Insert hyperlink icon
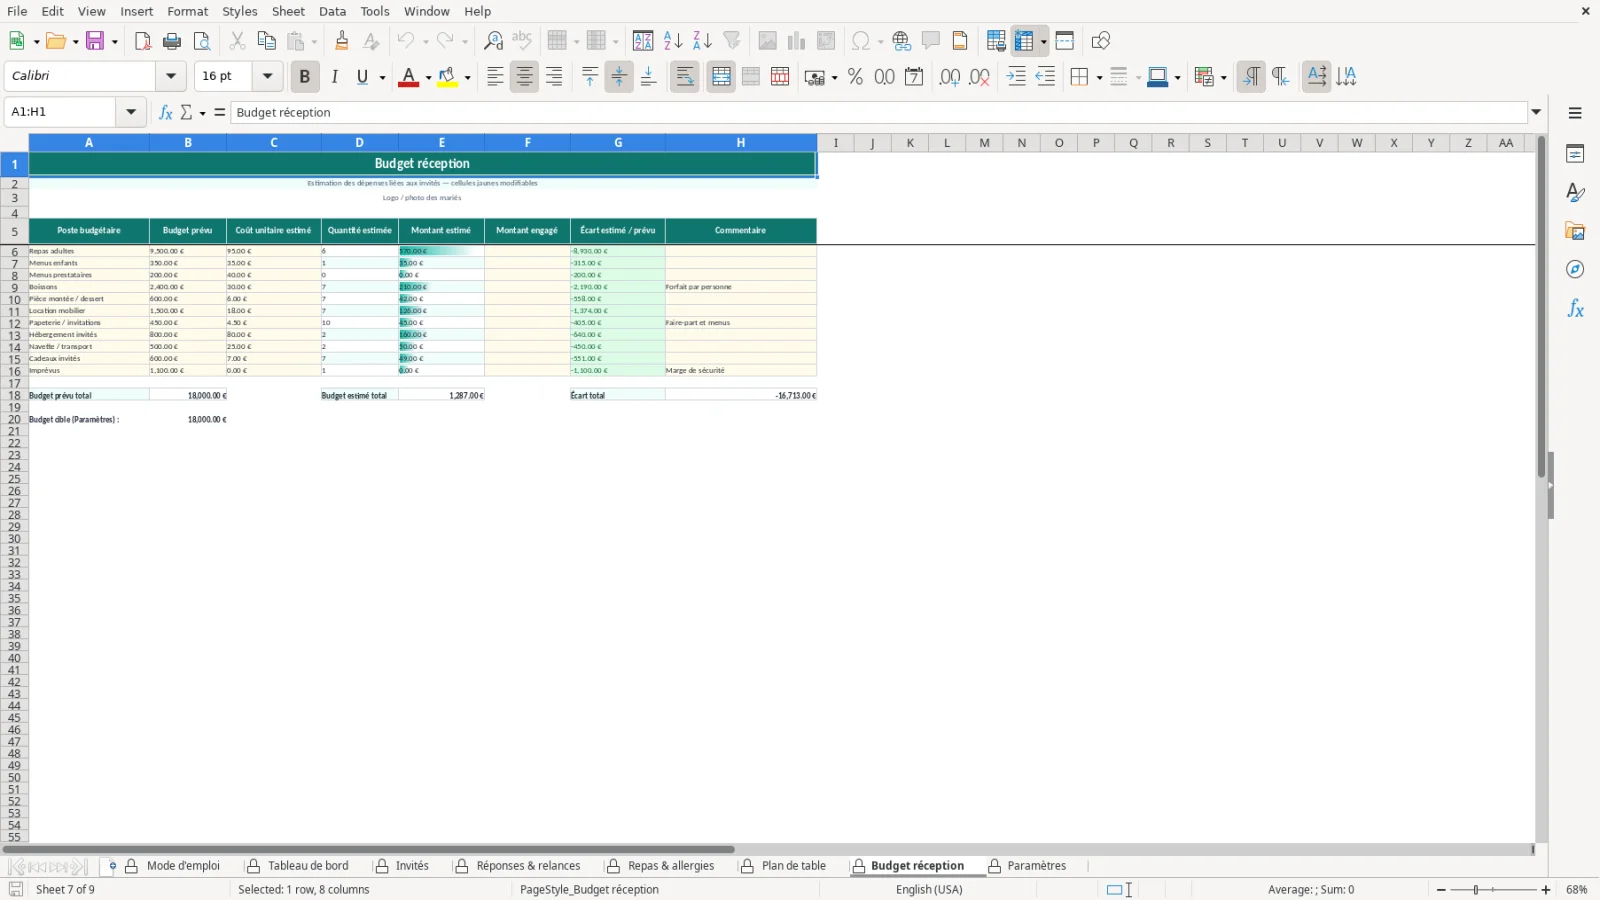The width and height of the screenshot is (1600, 900). (x=902, y=41)
